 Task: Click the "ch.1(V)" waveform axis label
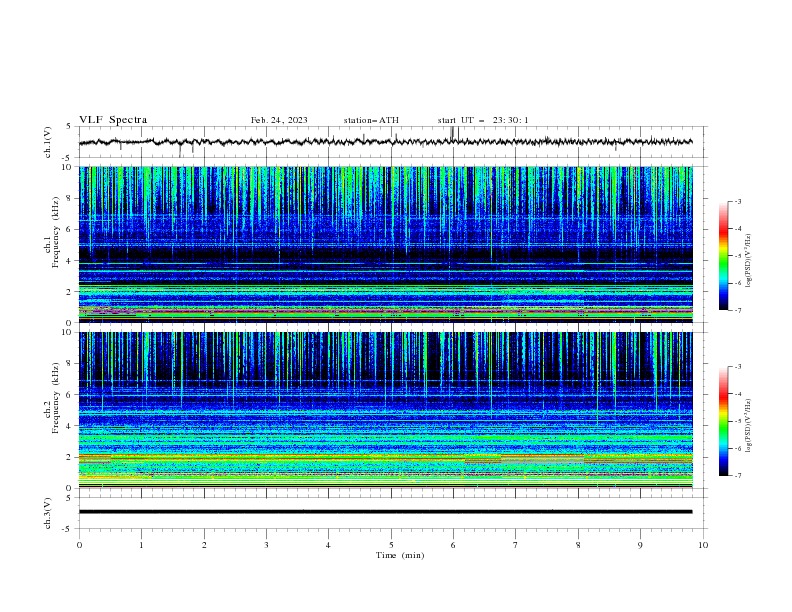(48, 142)
